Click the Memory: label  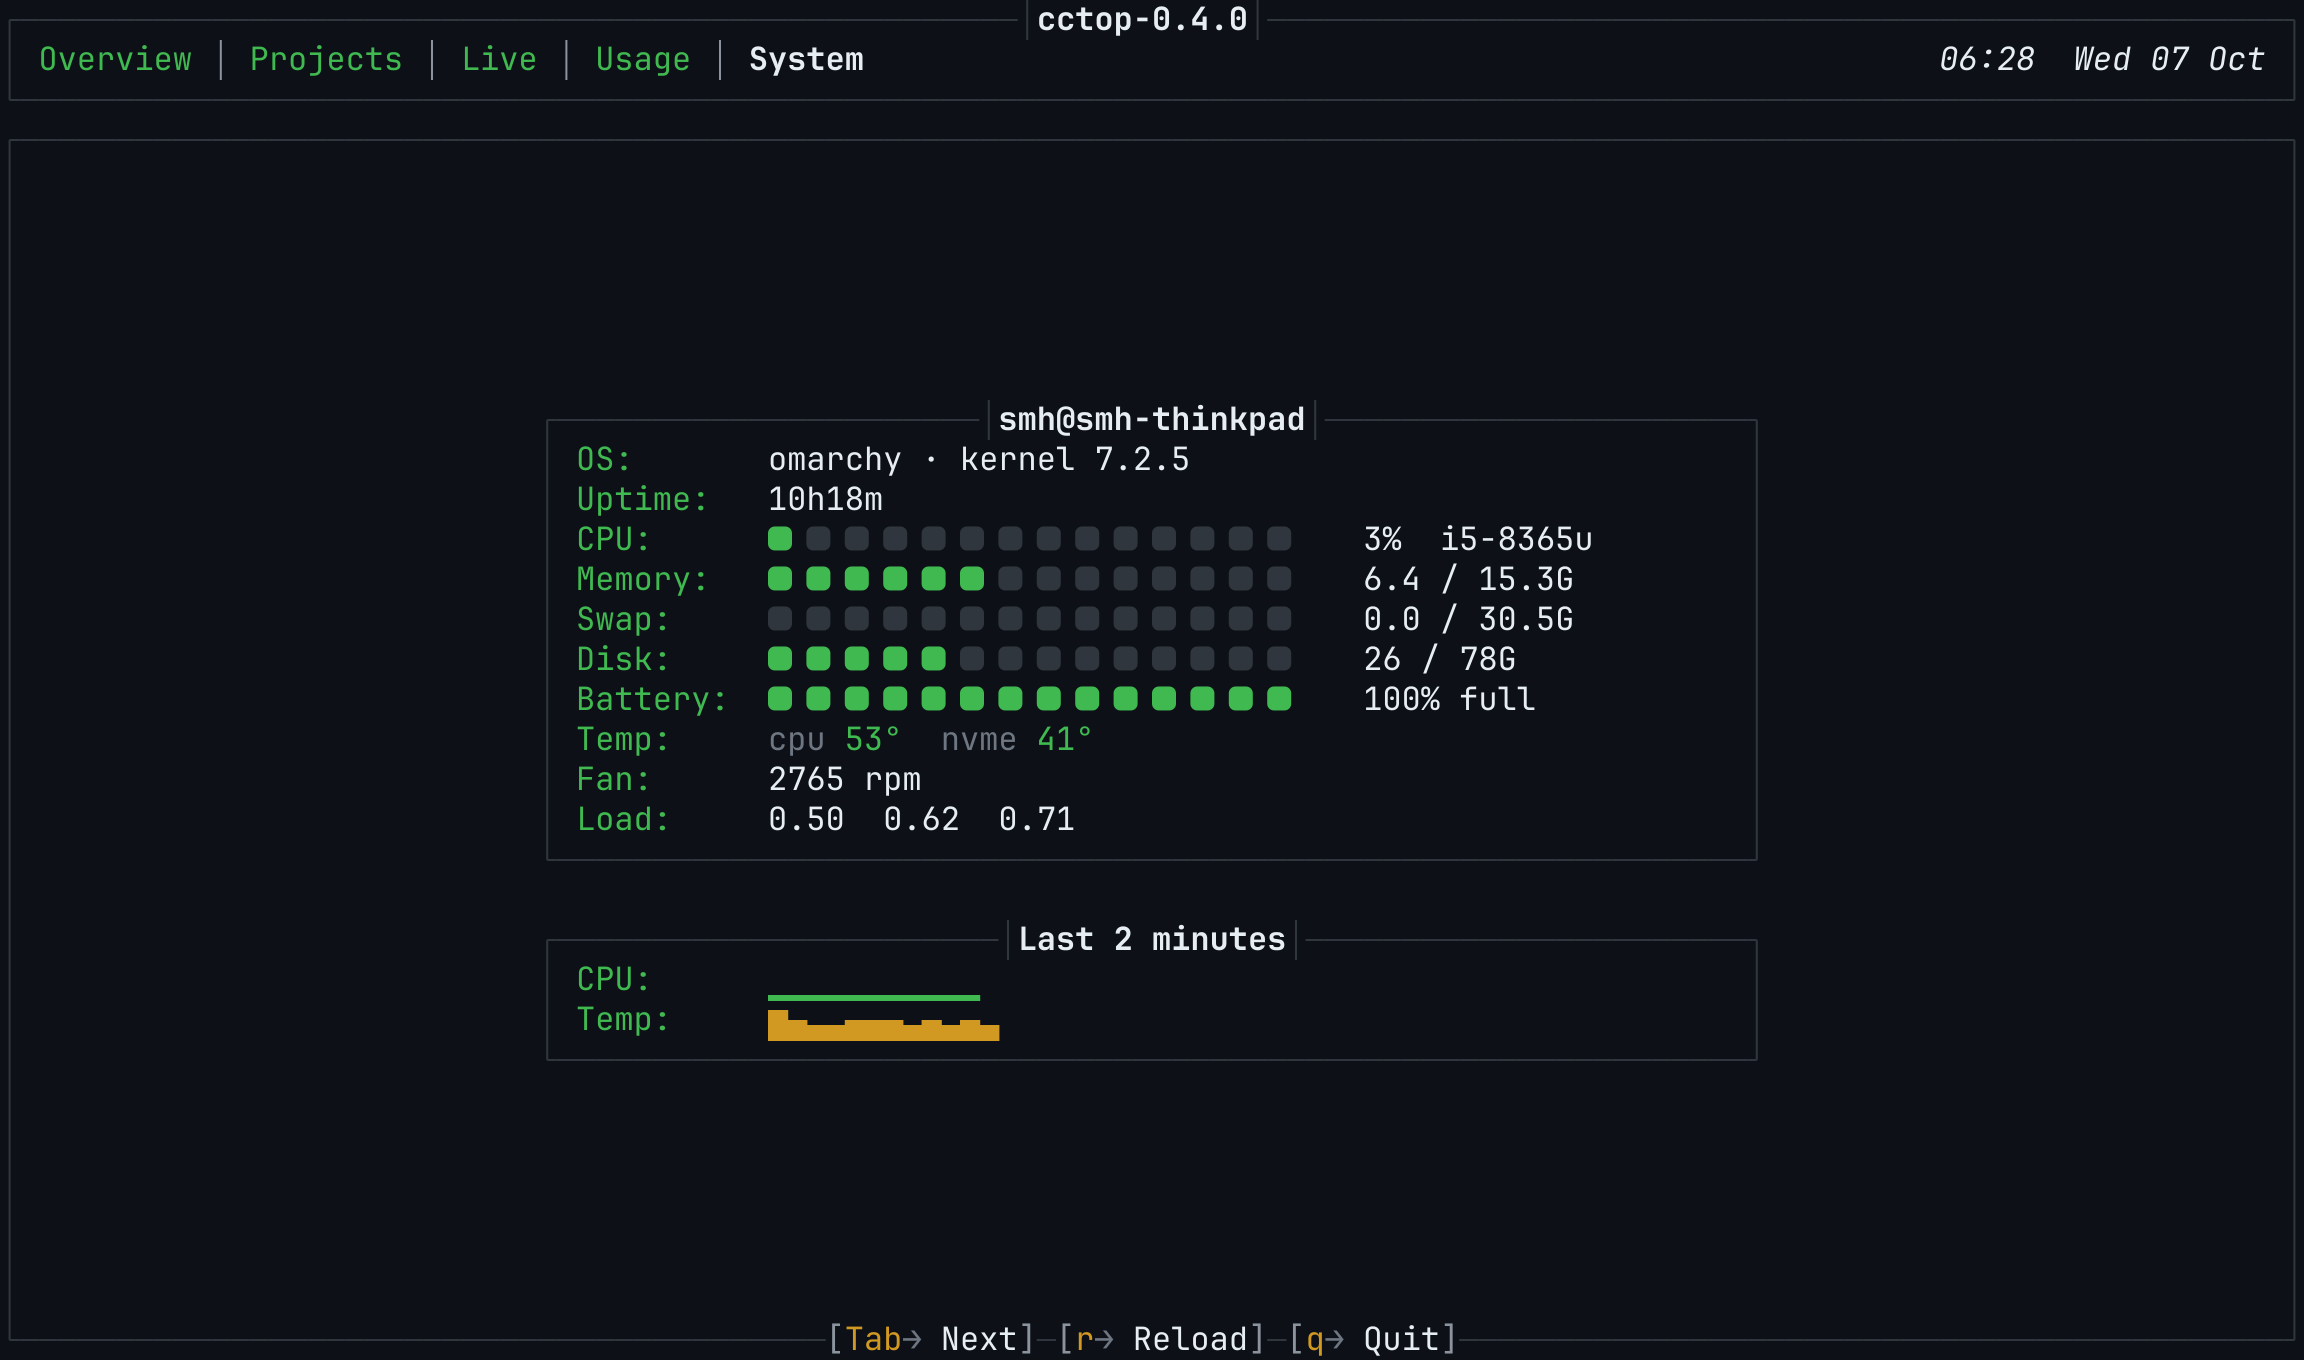642,579
